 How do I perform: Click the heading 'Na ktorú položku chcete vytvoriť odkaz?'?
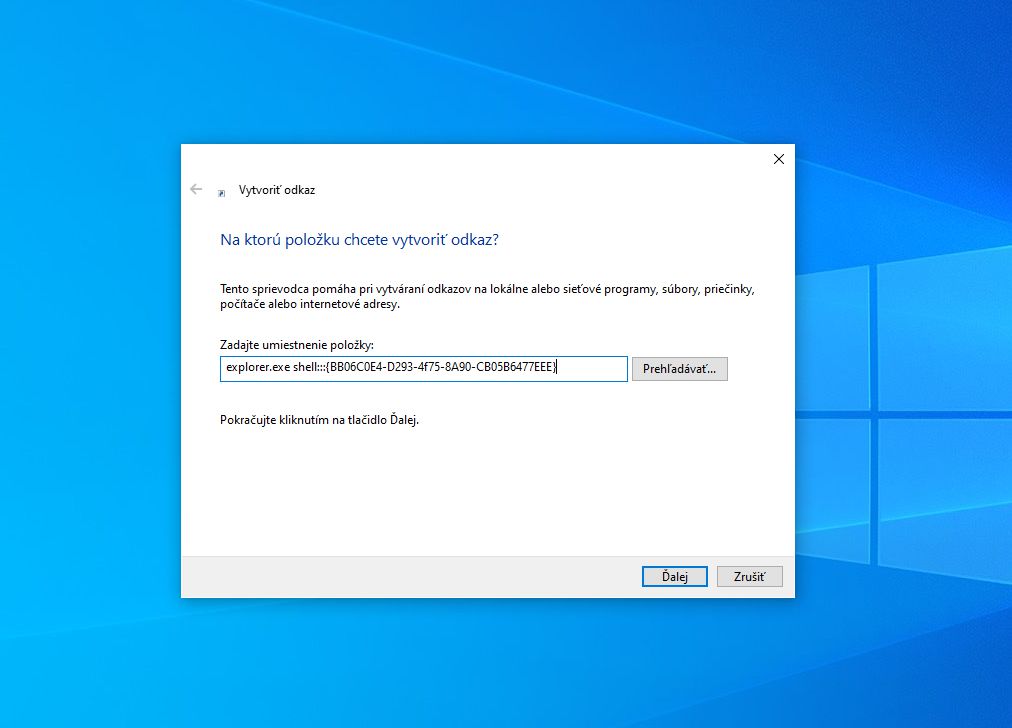(x=359, y=239)
